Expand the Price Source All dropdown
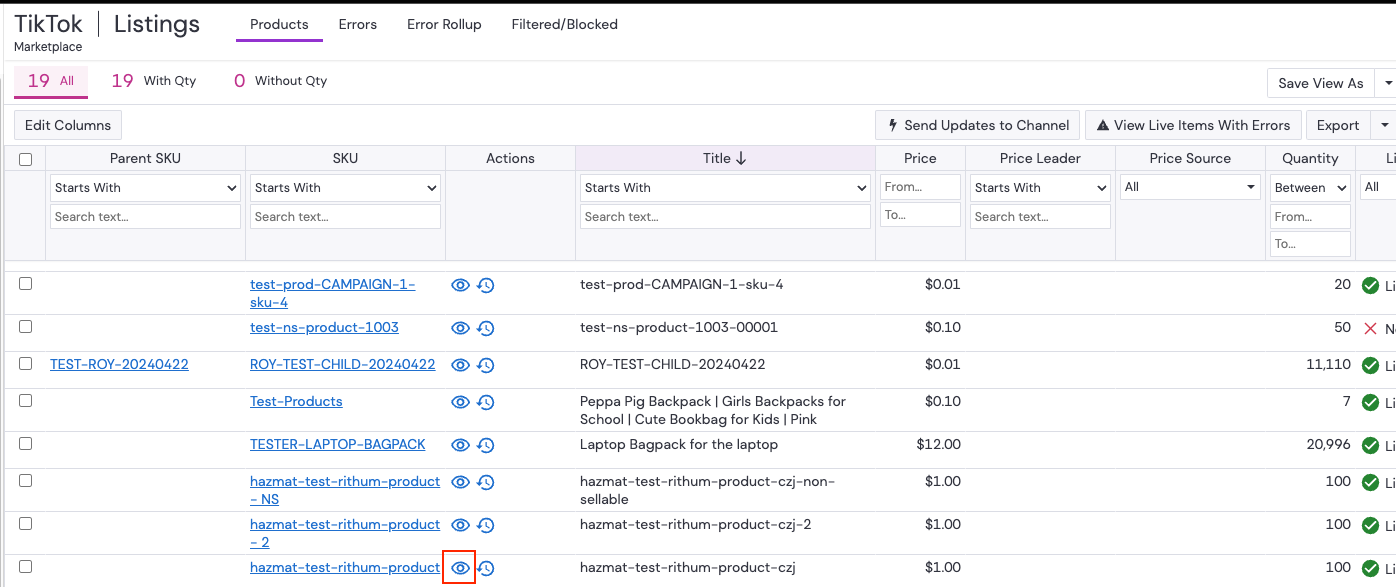The height and width of the screenshot is (587, 1396). (1190, 187)
